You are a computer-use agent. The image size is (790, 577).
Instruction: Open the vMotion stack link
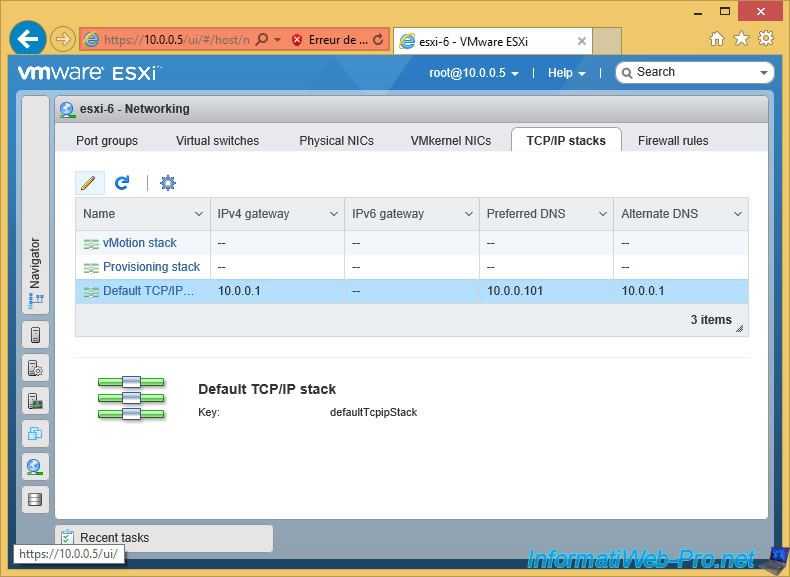[140, 243]
